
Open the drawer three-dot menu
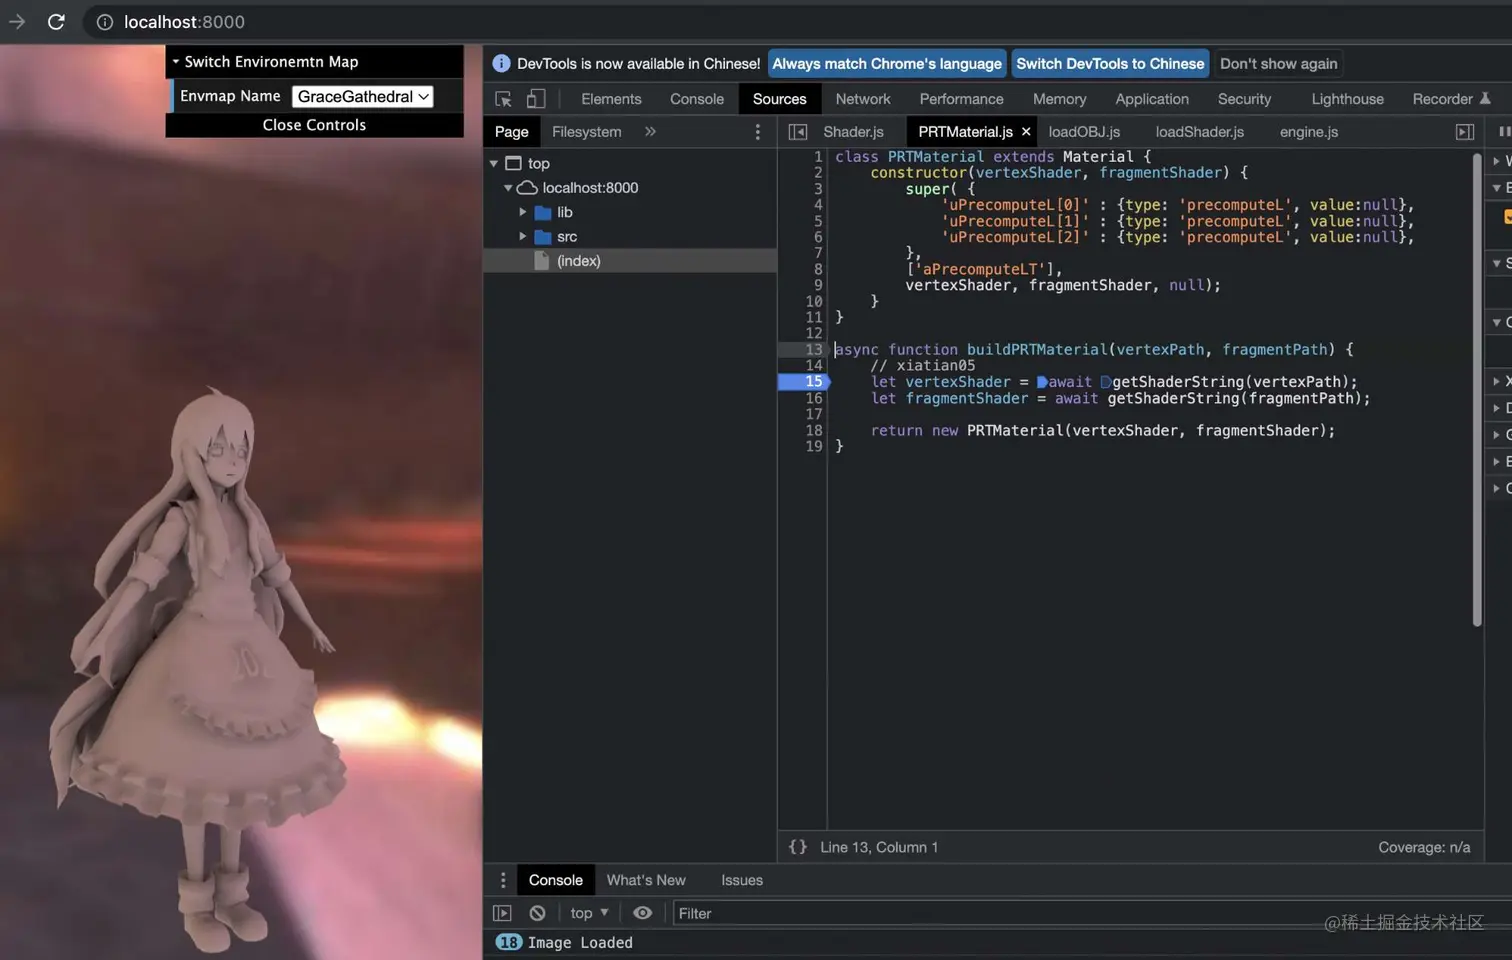503,880
